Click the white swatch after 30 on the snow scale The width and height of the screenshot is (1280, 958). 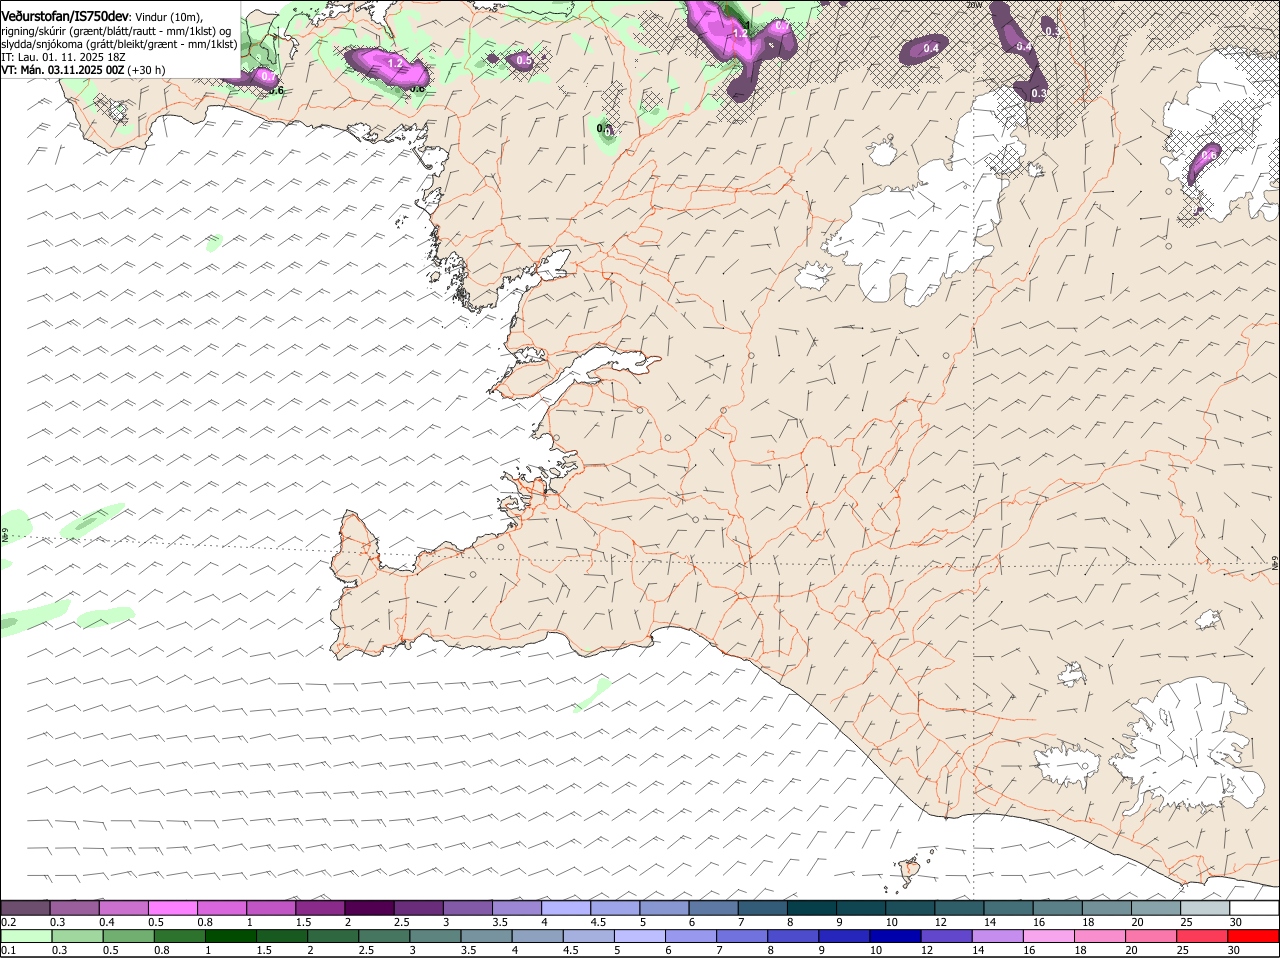point(1254,908)
